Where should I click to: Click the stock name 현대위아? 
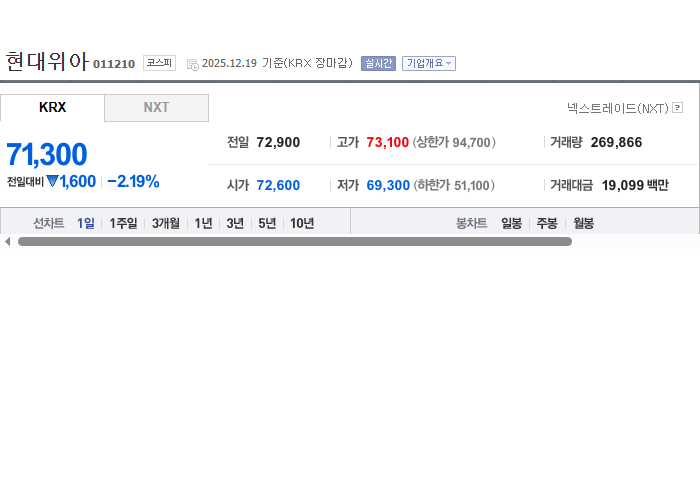point(47,61)
